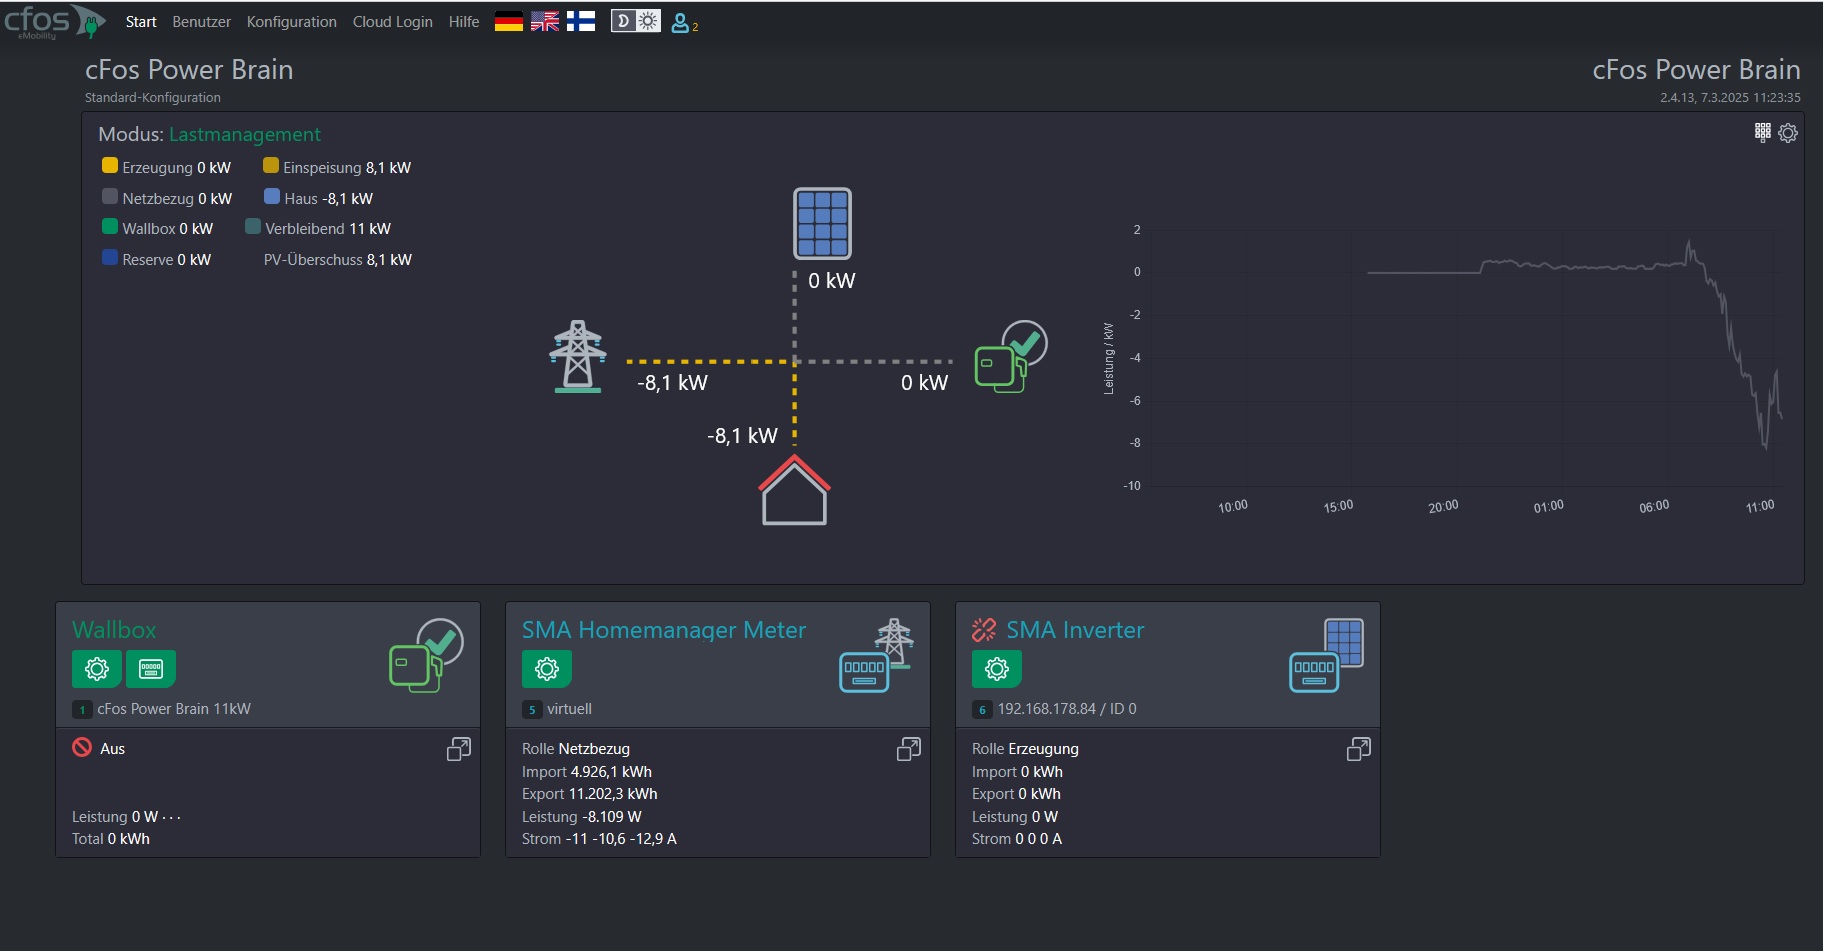The image size is (1823, 951).
Task: Click the cFos eMobility logo
Action: (54, 21)
